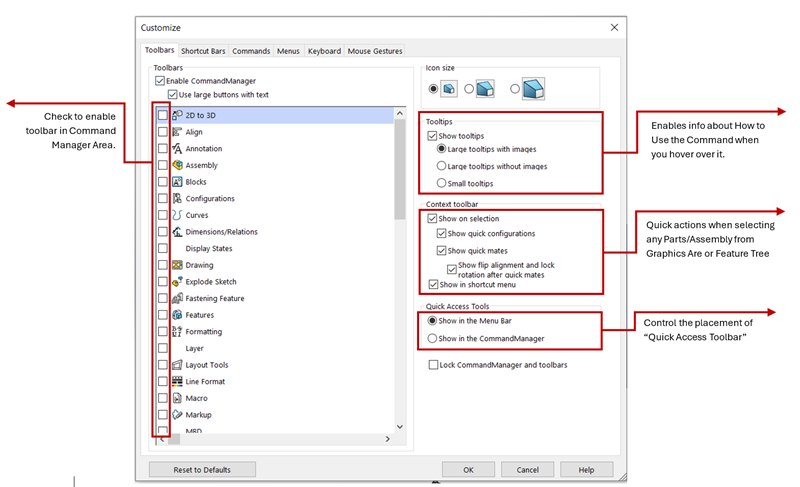Screen dimensions: 800x487
Task: Select the Curves toolbar icon
Action: coord(177,215)
